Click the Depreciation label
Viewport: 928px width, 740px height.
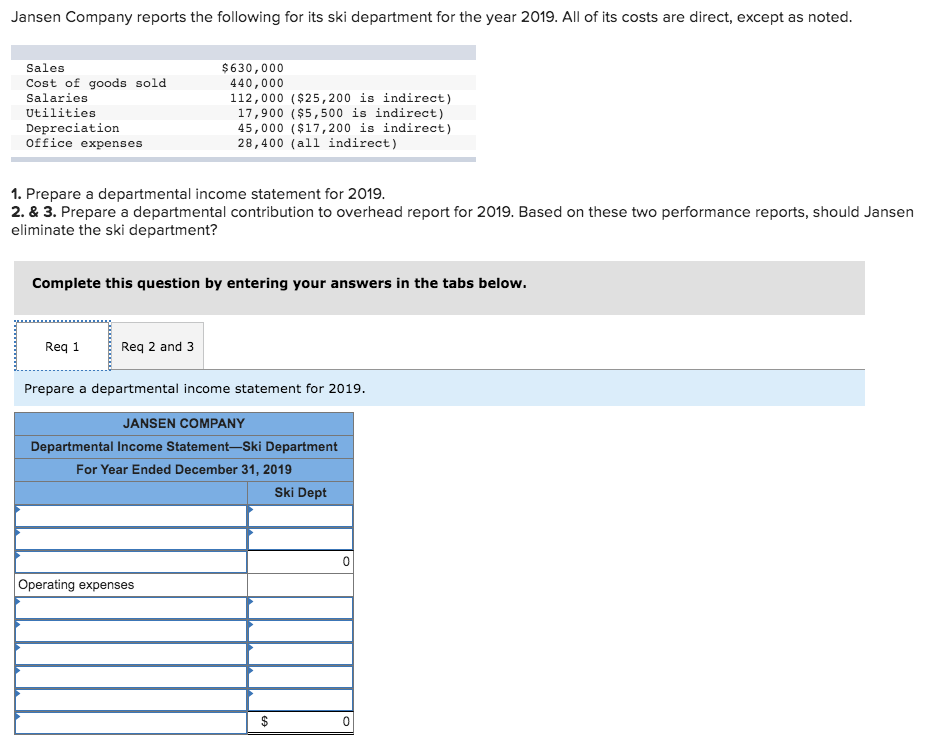[72, 128]
